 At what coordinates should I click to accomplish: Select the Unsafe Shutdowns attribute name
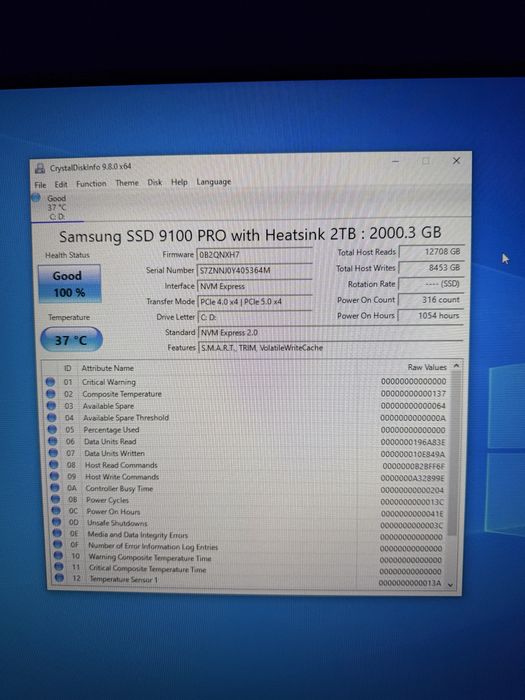[117, 523]
